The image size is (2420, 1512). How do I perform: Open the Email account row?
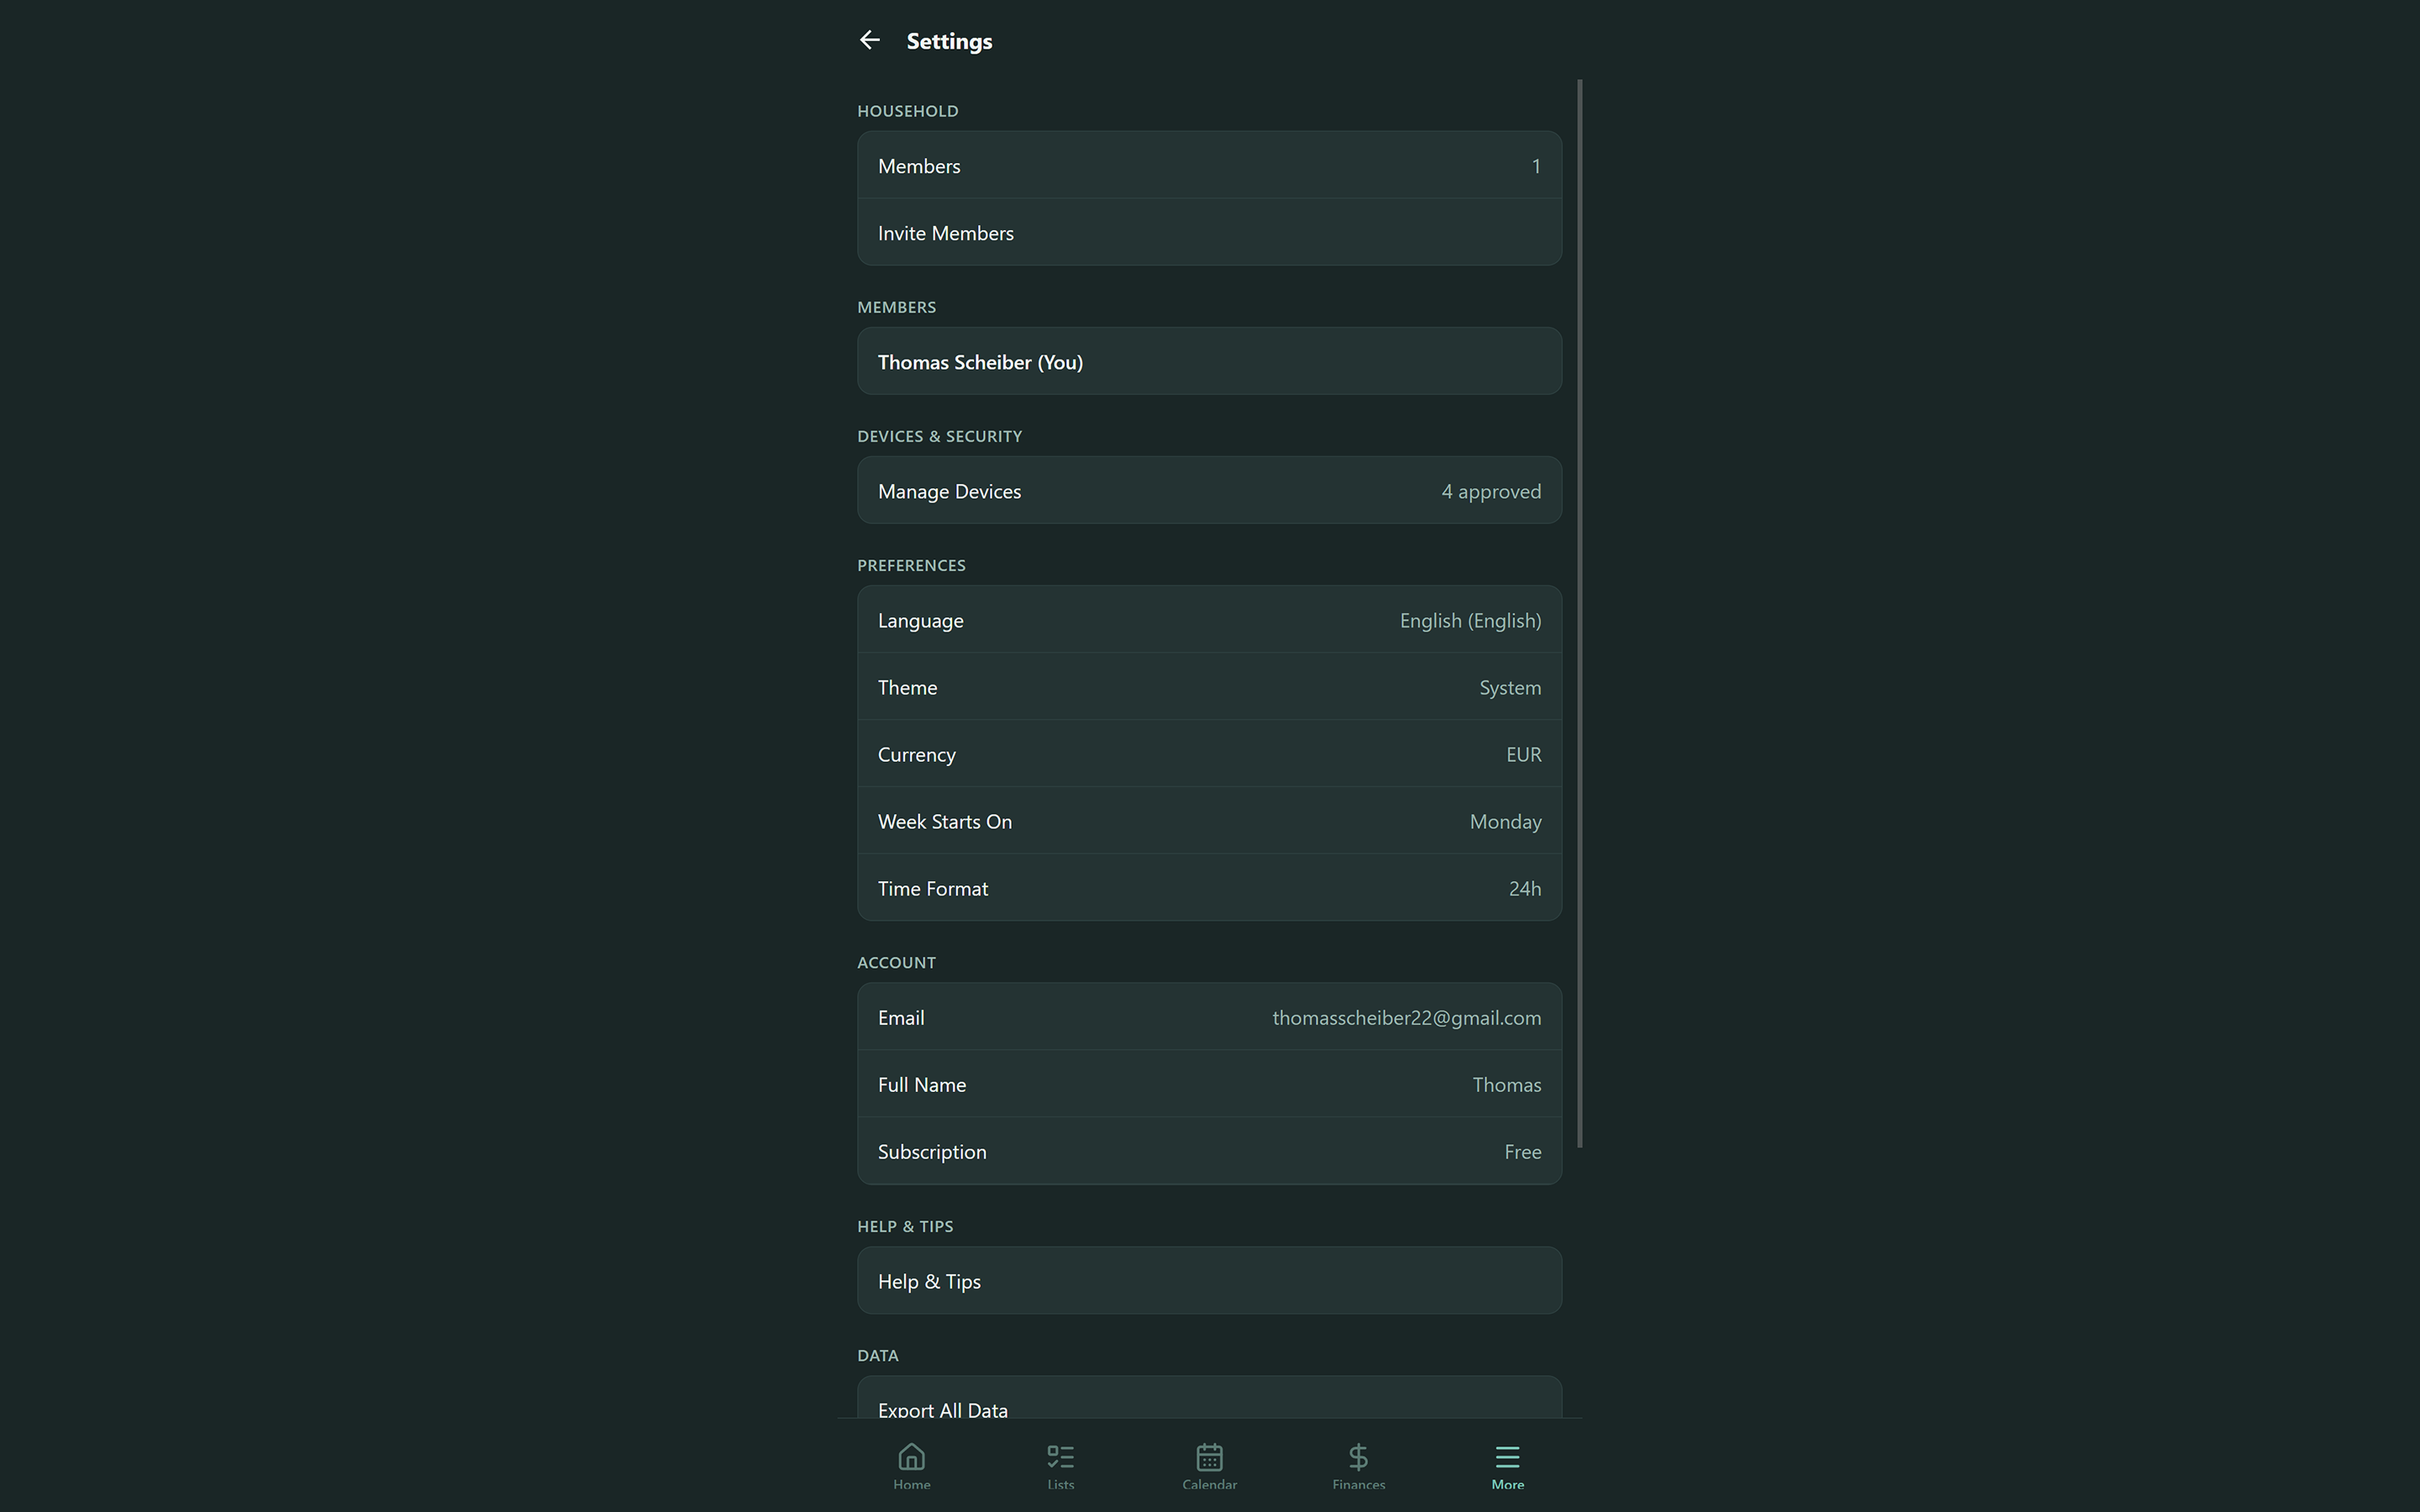1209,1016
